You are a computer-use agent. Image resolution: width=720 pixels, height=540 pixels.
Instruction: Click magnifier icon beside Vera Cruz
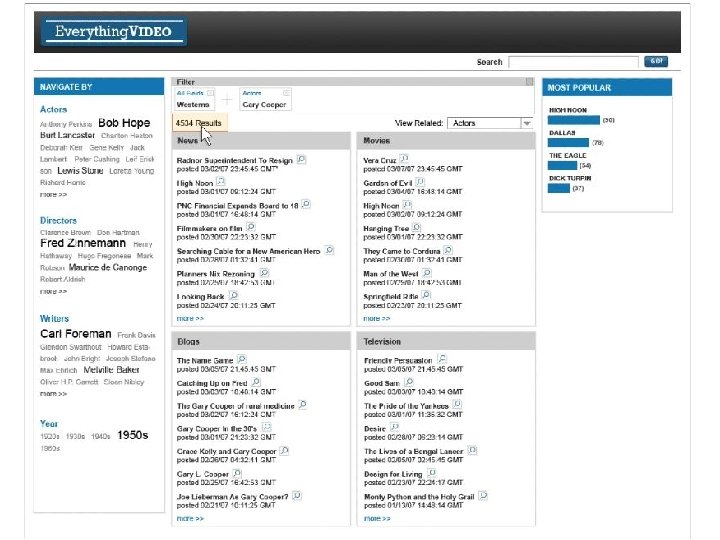(x=404, y=159)
